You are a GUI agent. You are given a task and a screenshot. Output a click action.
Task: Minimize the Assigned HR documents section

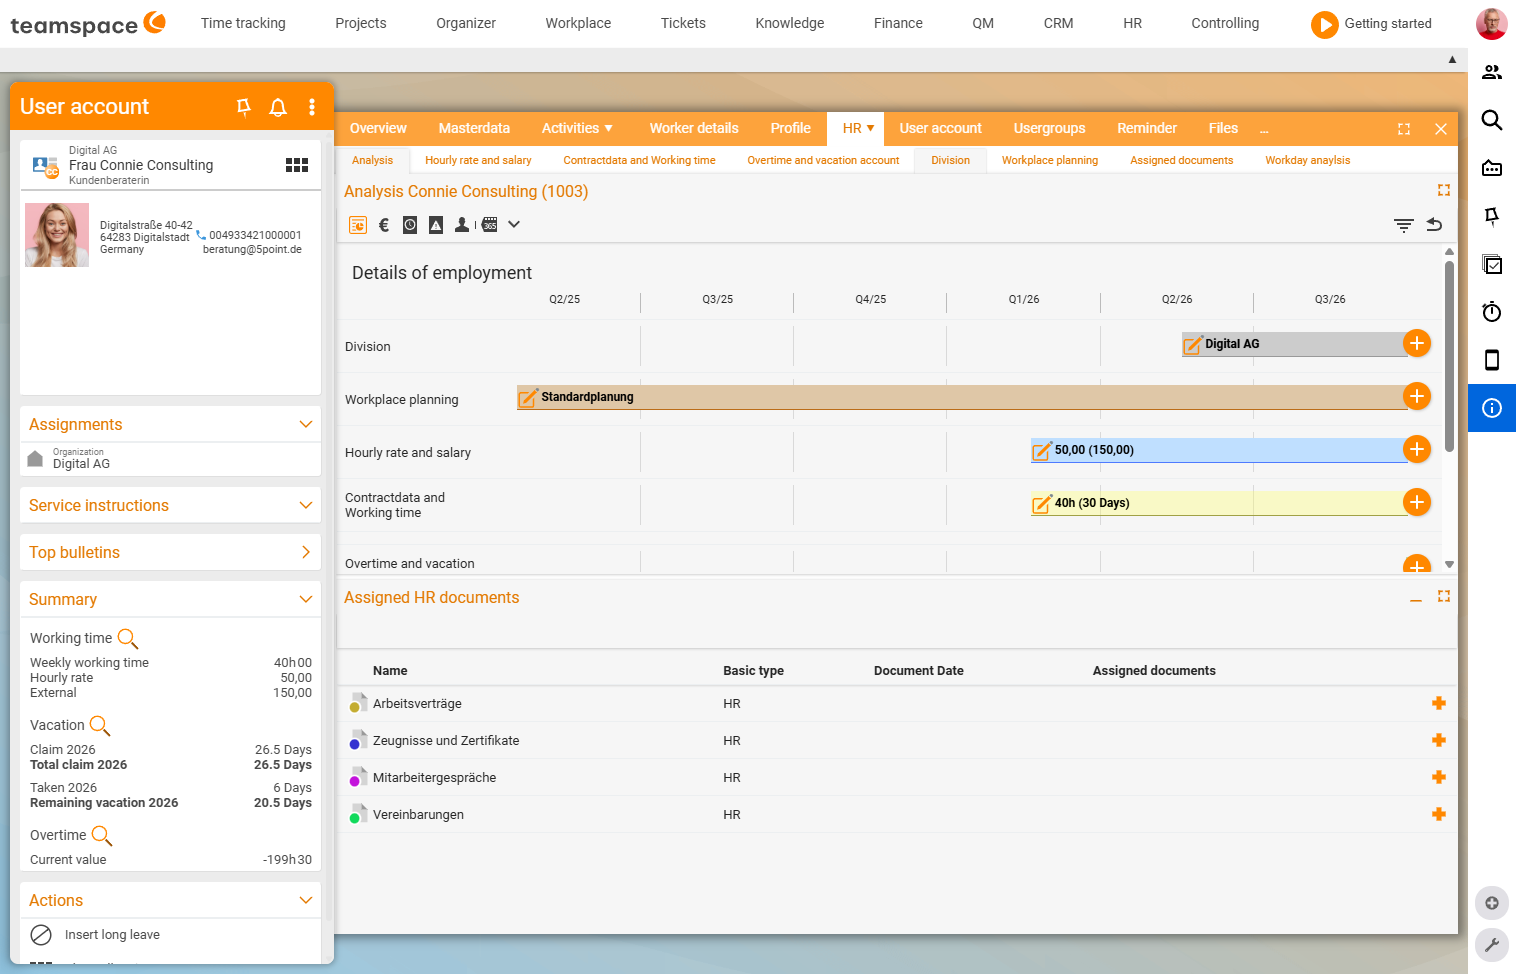click(1416, 600)
